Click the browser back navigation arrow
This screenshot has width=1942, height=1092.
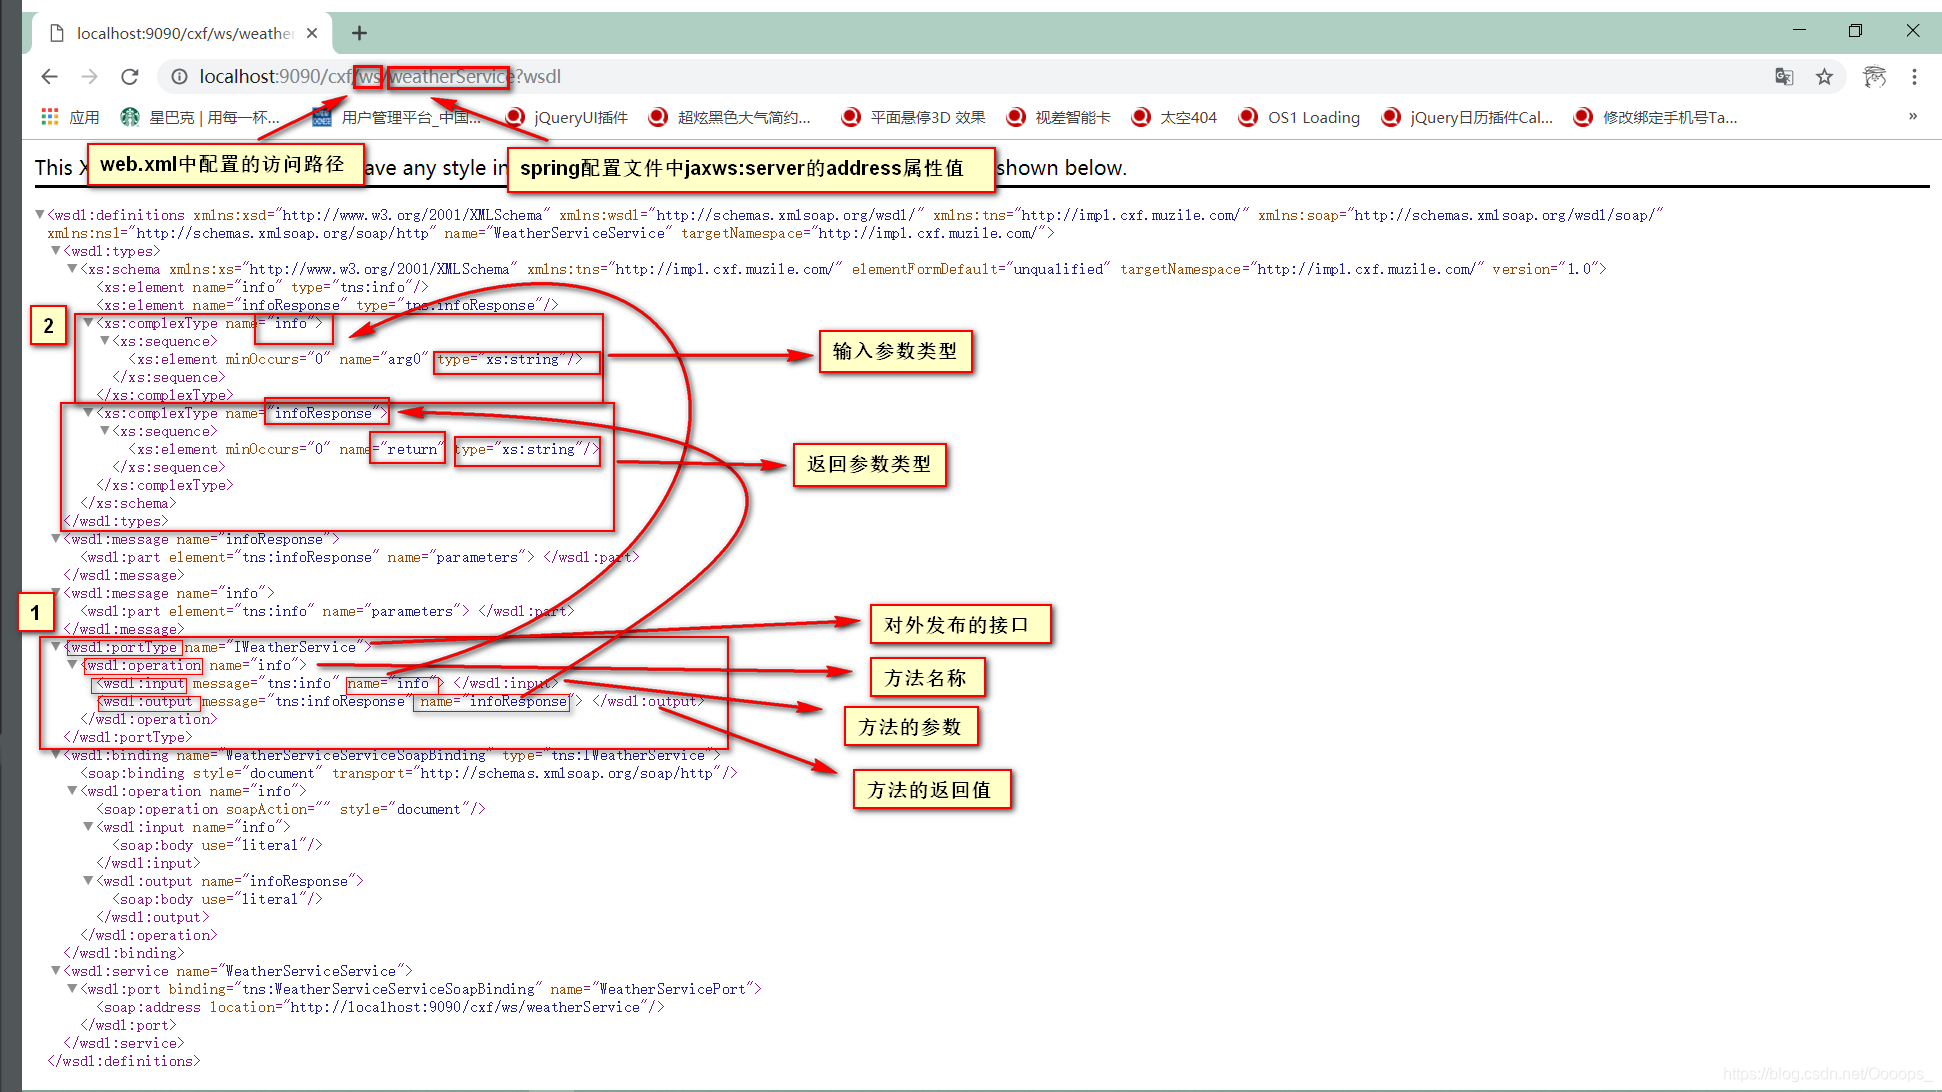[x=49, y=76]
